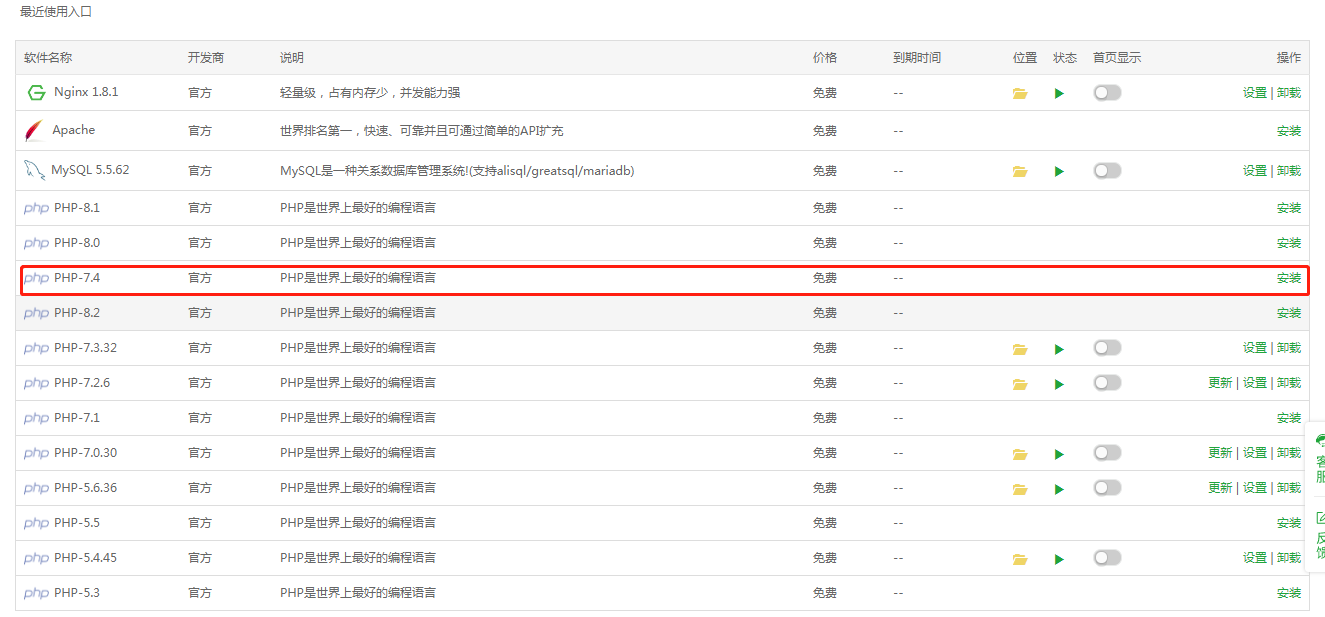This screenshot has width=1325, height=617.
Task: Click the php logo beside PHP-8.1
Action: click(x=36, y=208)
